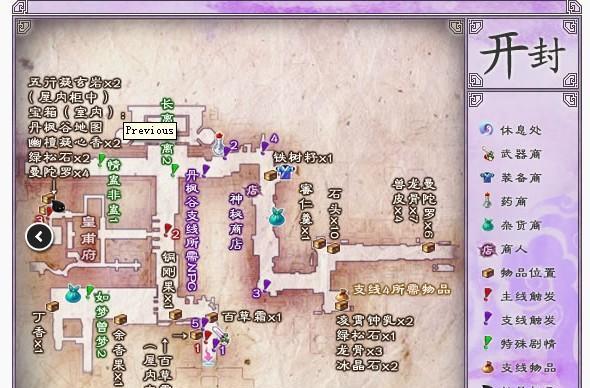Click the side quest item pouch legend icon
Image resolution: width=590 pixels, height=388 pixels.
point(488,367)
